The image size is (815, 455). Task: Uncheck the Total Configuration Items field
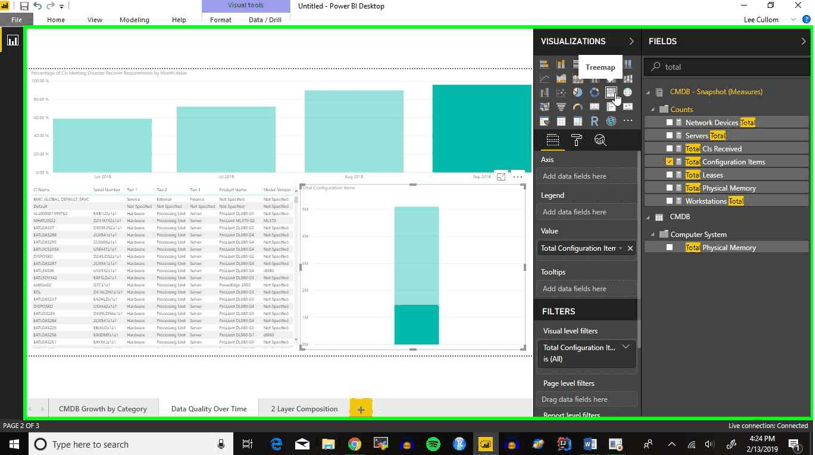click(669, 162)
